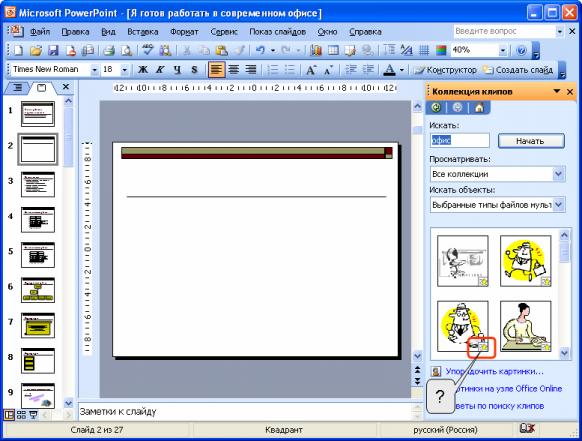Open Советы по поиску клипов link
This screenshot has height=441, width=582.
tap(499, 406)
